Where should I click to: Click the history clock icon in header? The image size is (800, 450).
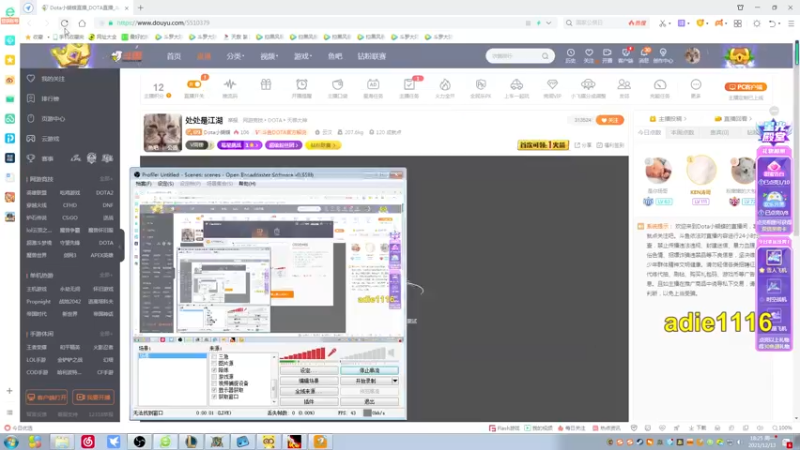pos(570,53)
